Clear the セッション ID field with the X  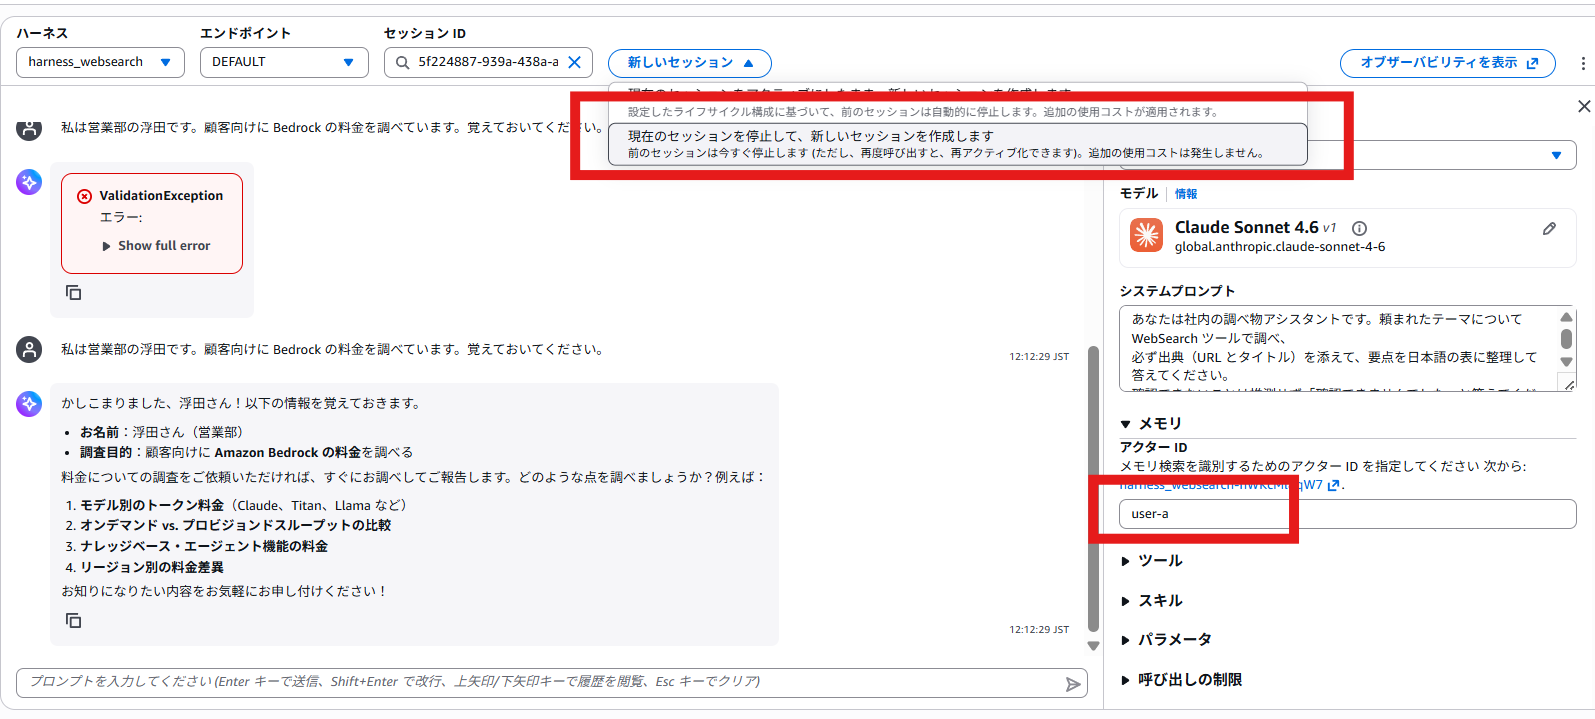click(575, 62)
